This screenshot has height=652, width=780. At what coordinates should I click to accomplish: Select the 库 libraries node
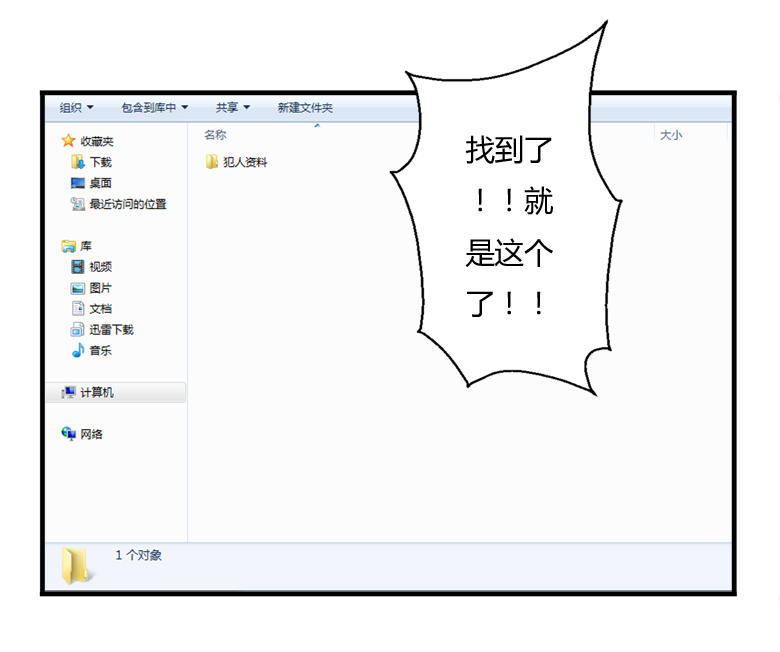click(85, 246)
